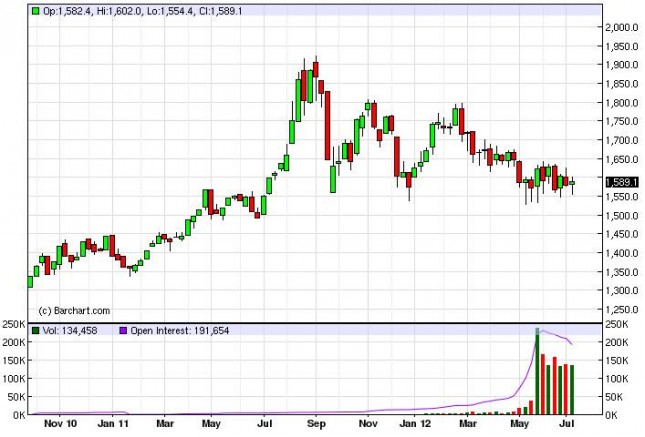The width and height of the screenshot is (645, 437).
Task: Click the OHLC readout text at top
Action: 143,11
